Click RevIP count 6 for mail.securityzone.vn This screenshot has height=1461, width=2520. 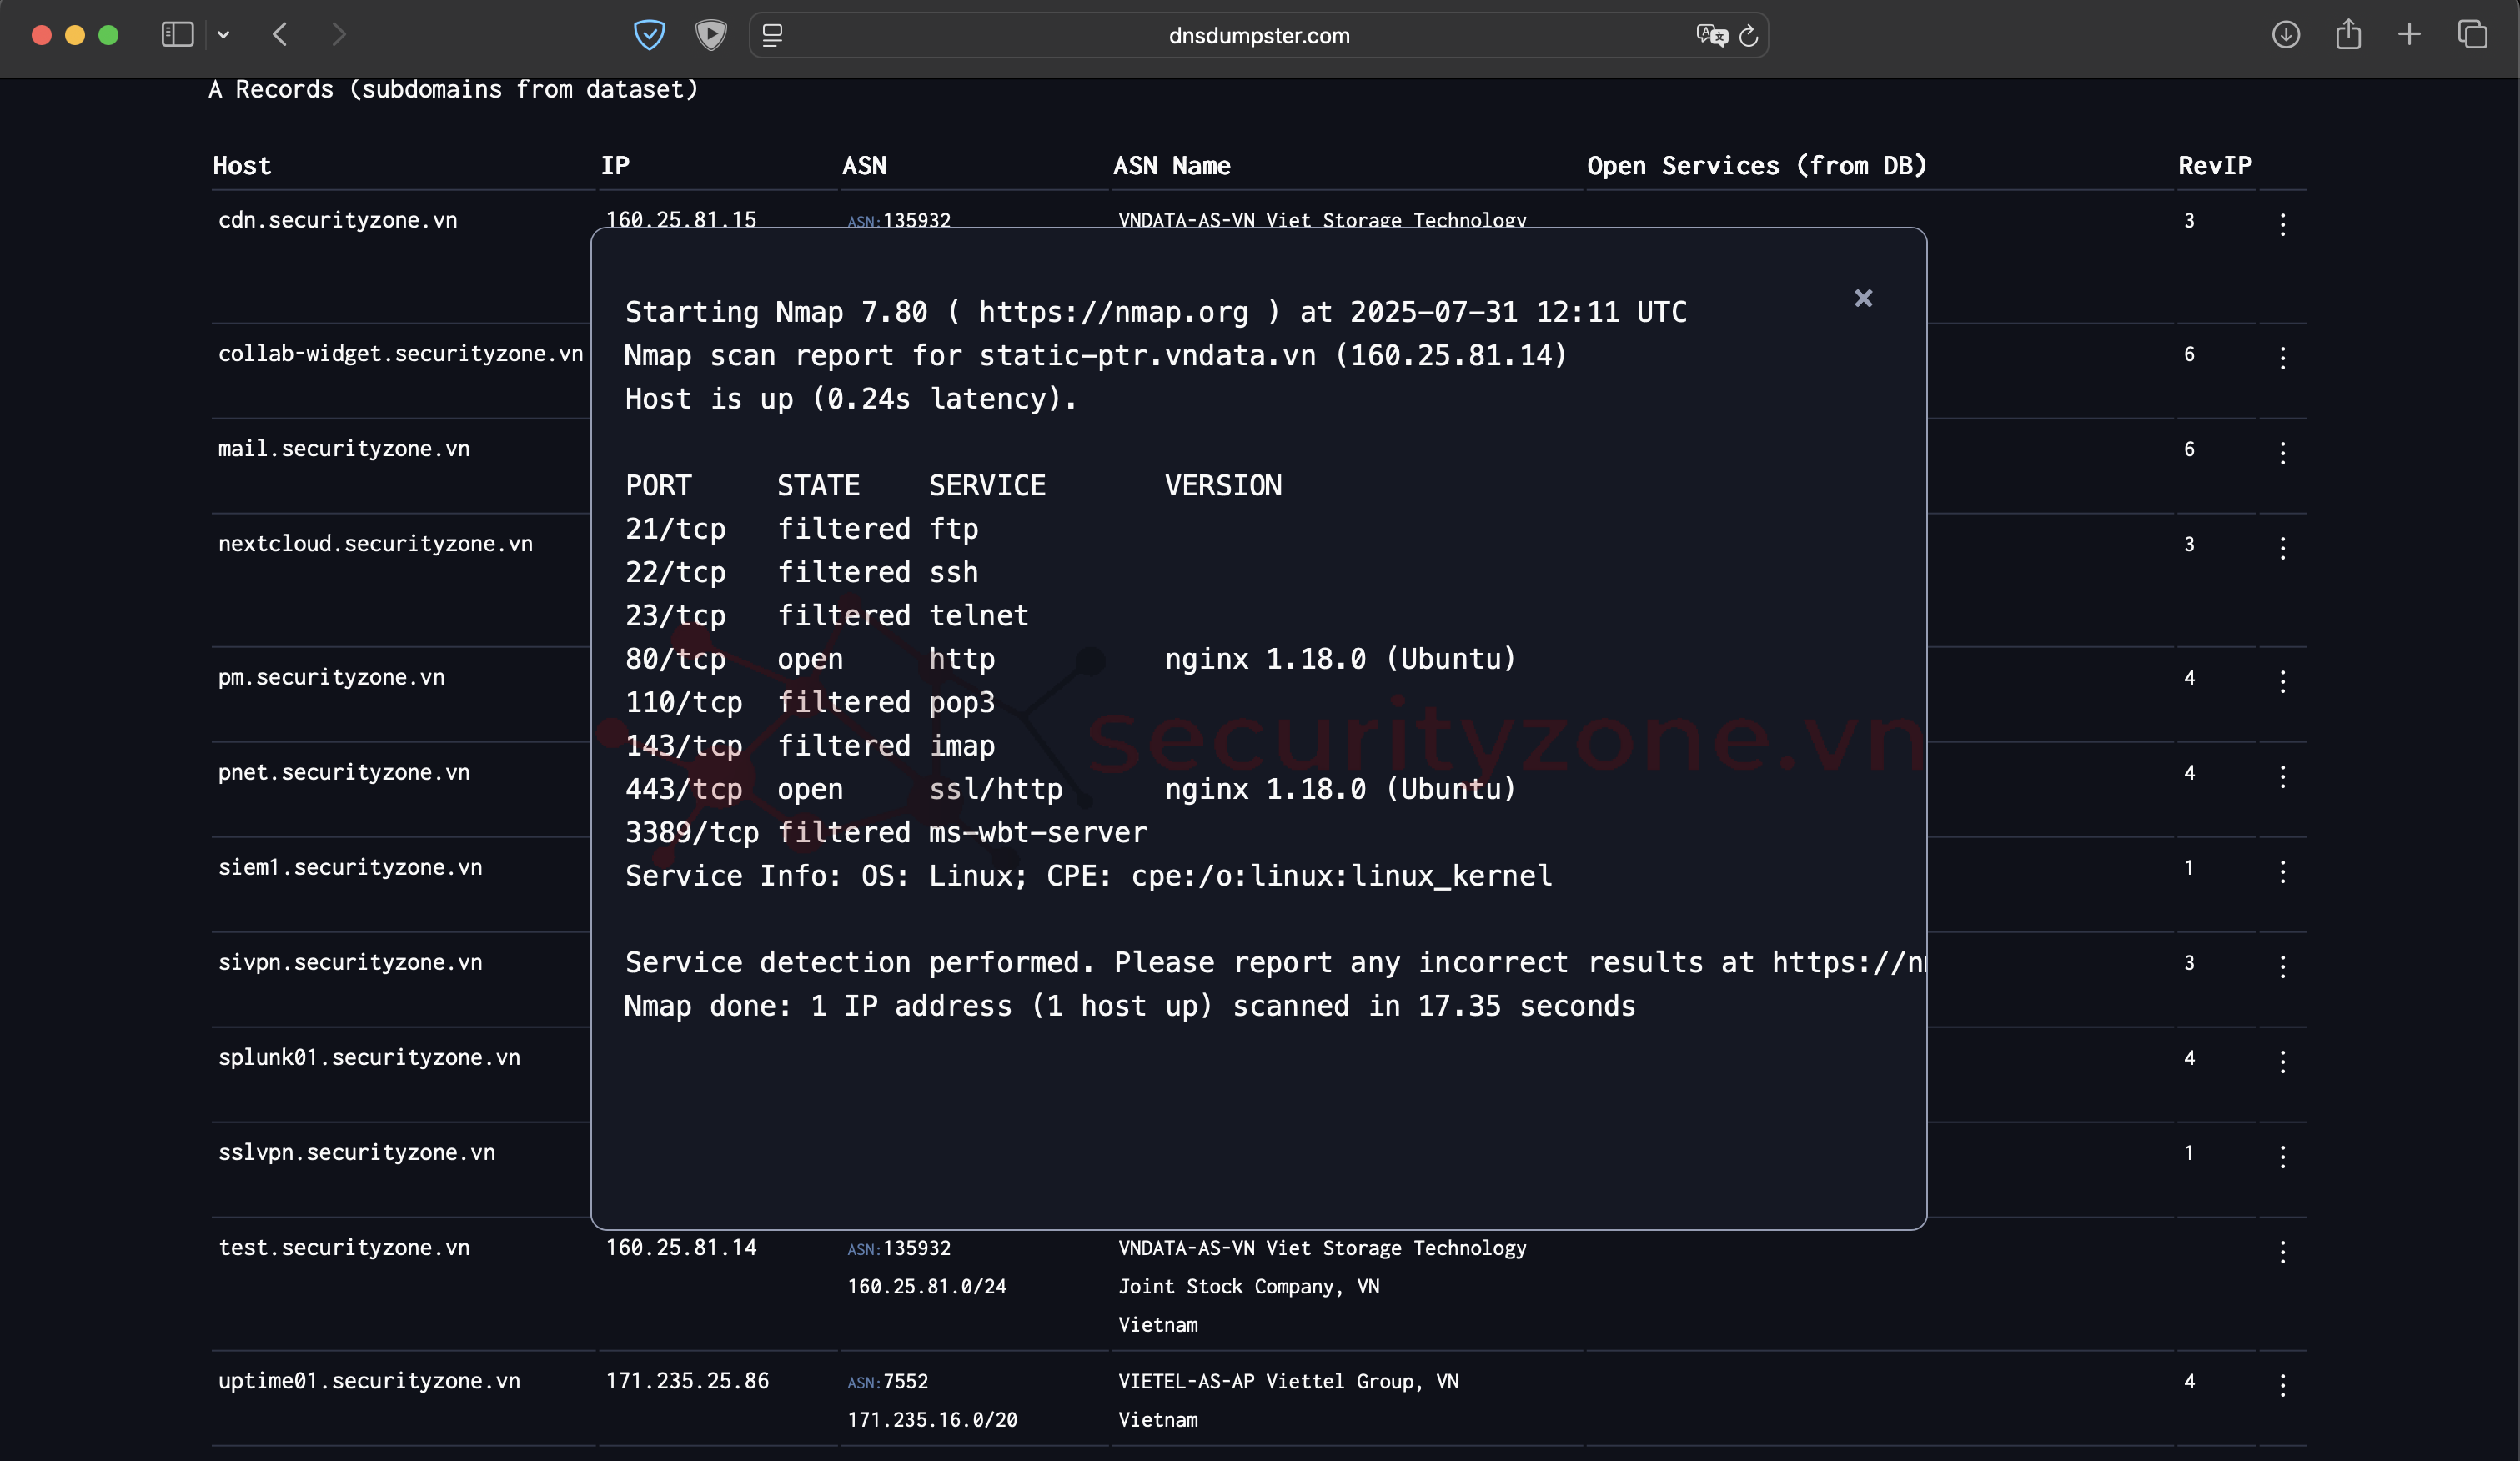(2189, 449)
